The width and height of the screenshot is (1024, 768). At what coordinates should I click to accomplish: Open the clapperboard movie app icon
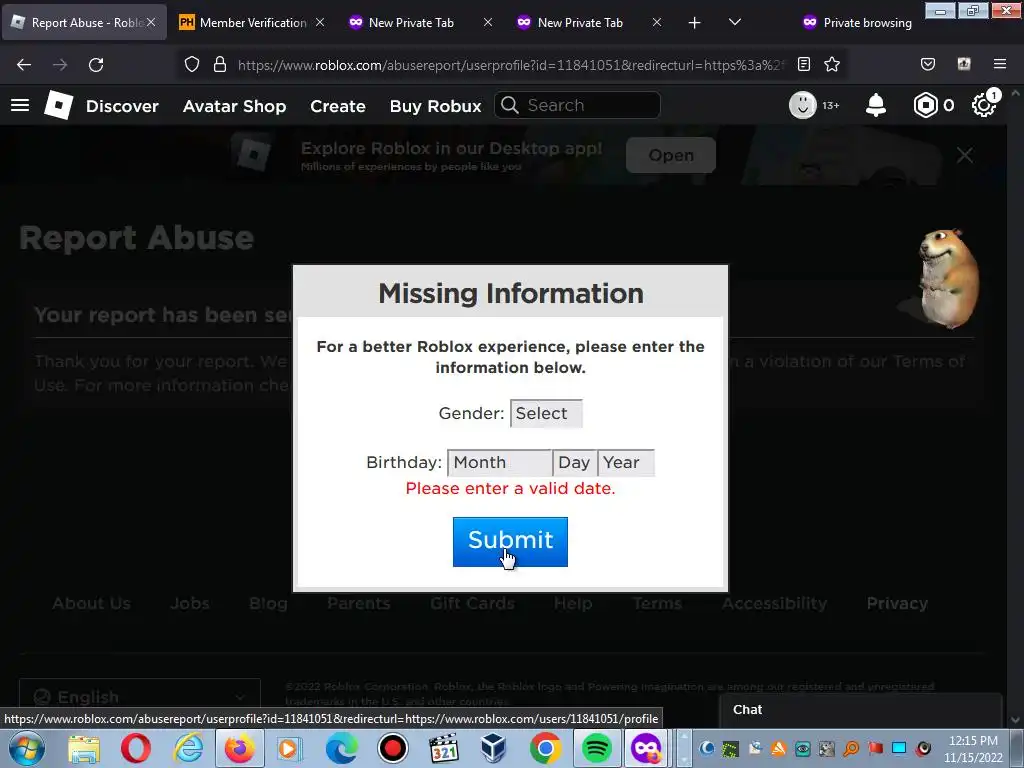click(x=443, y=748)
